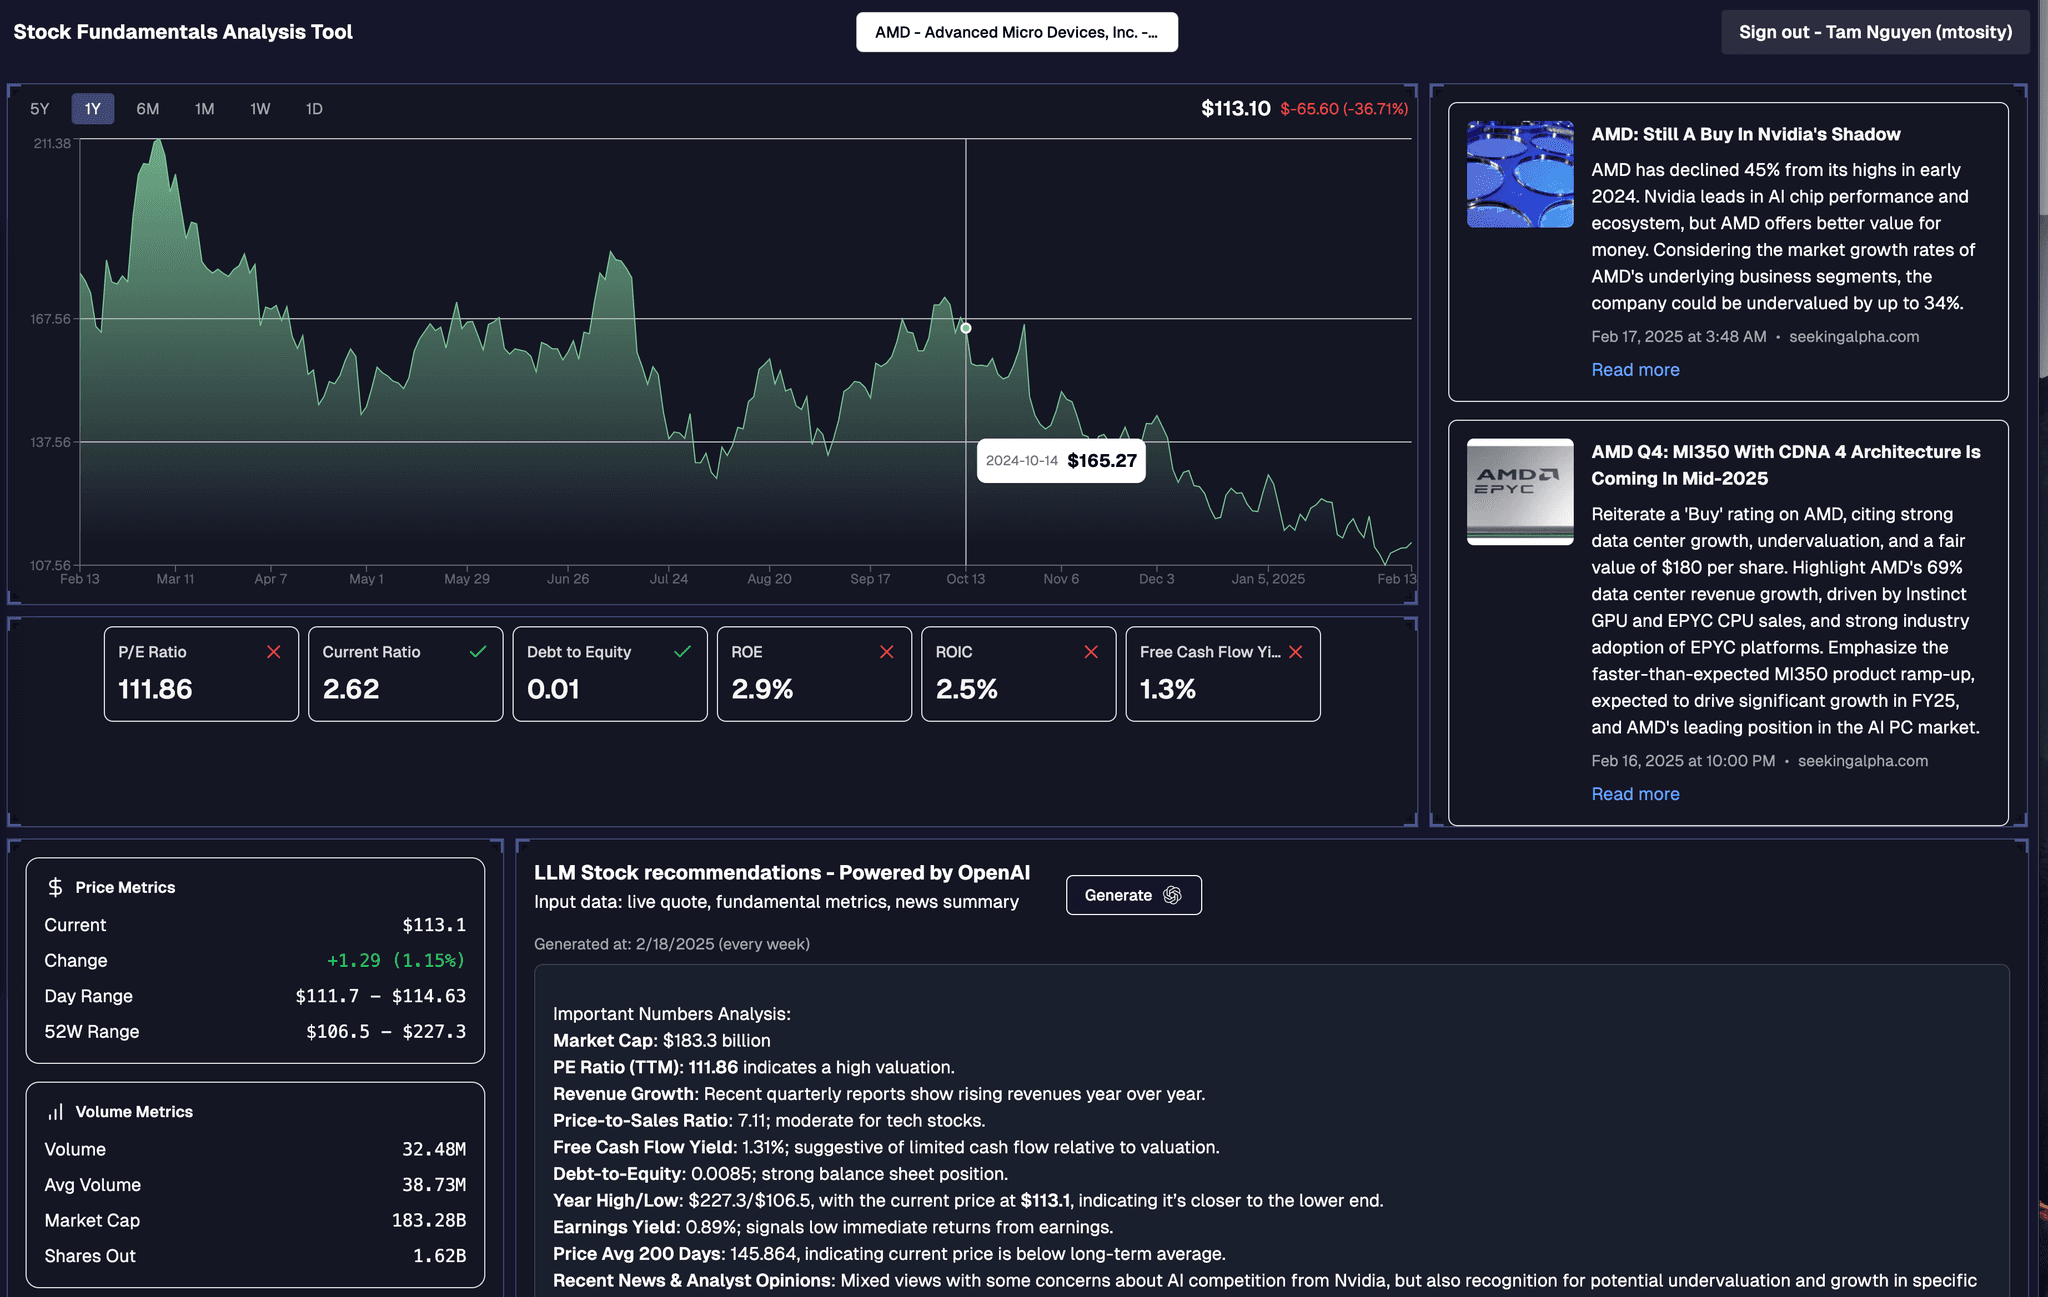
Task: Click the article title 'AMD: Still A Buy In Nvidia's Shadow'
Action: point(1746,134)
